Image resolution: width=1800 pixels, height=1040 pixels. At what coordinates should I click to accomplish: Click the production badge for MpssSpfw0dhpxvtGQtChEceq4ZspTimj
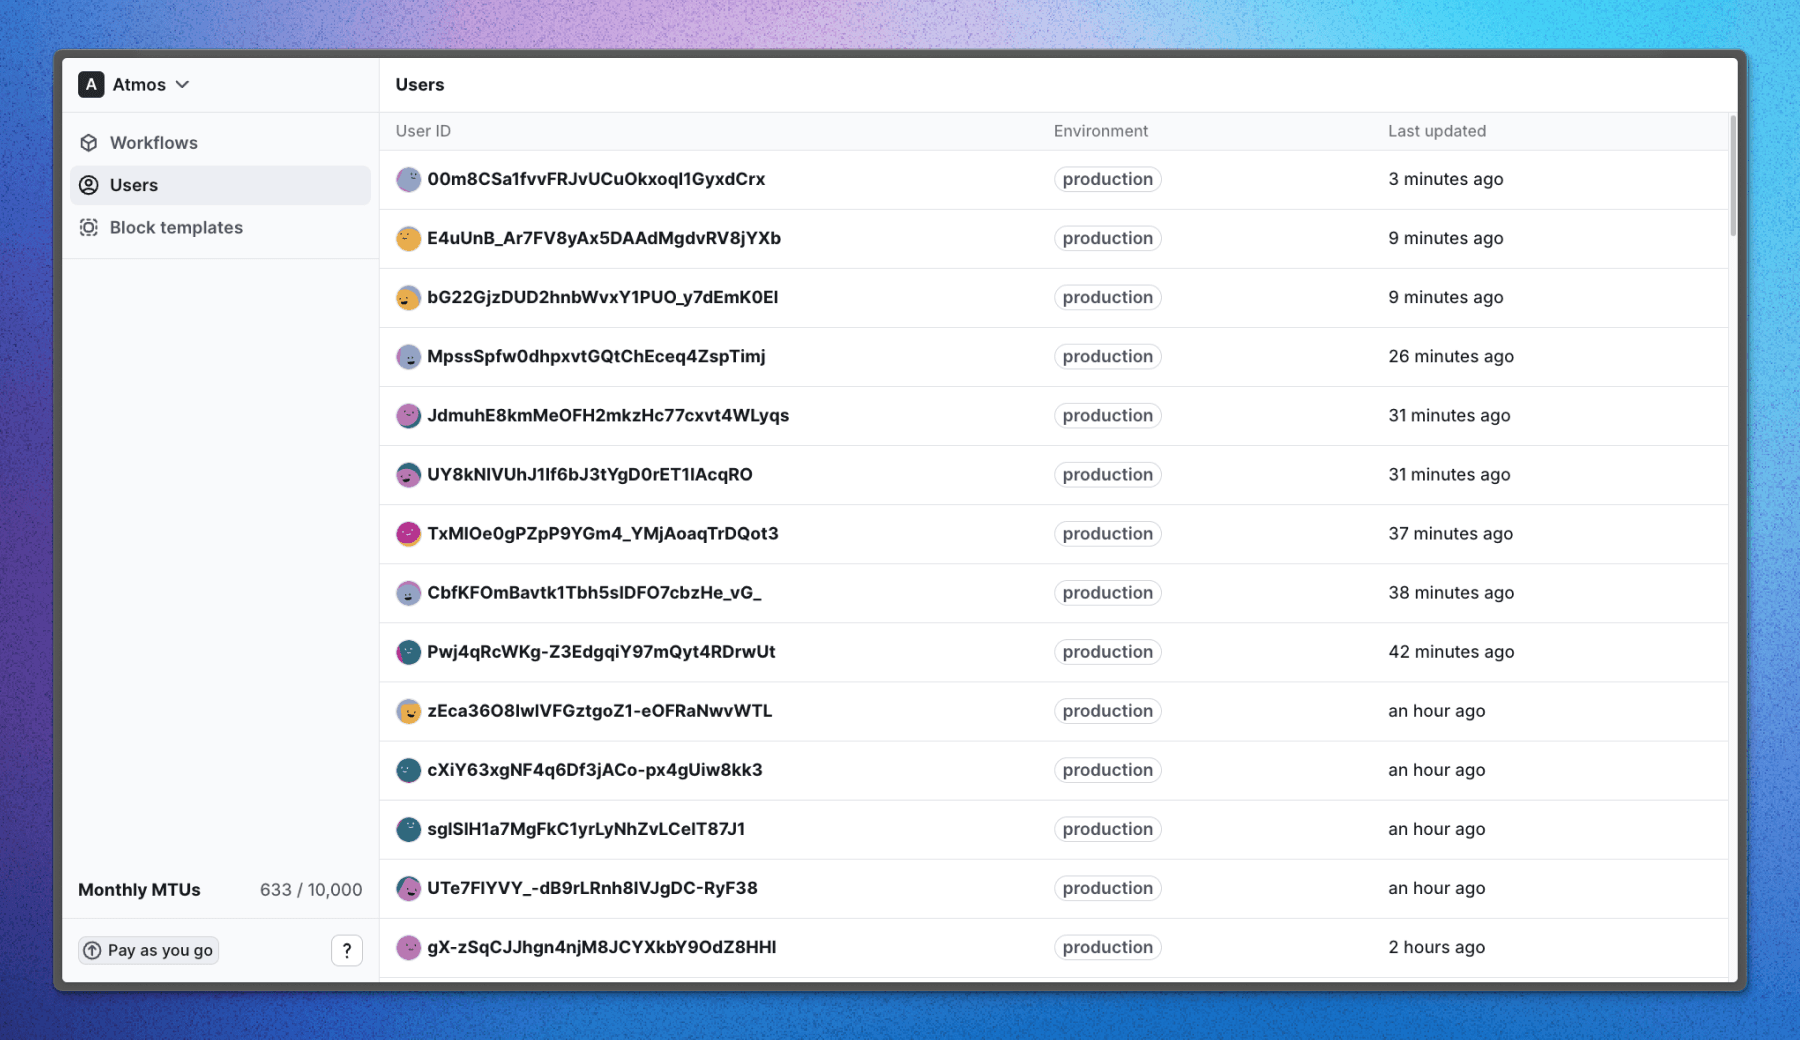pos(1107,356)
